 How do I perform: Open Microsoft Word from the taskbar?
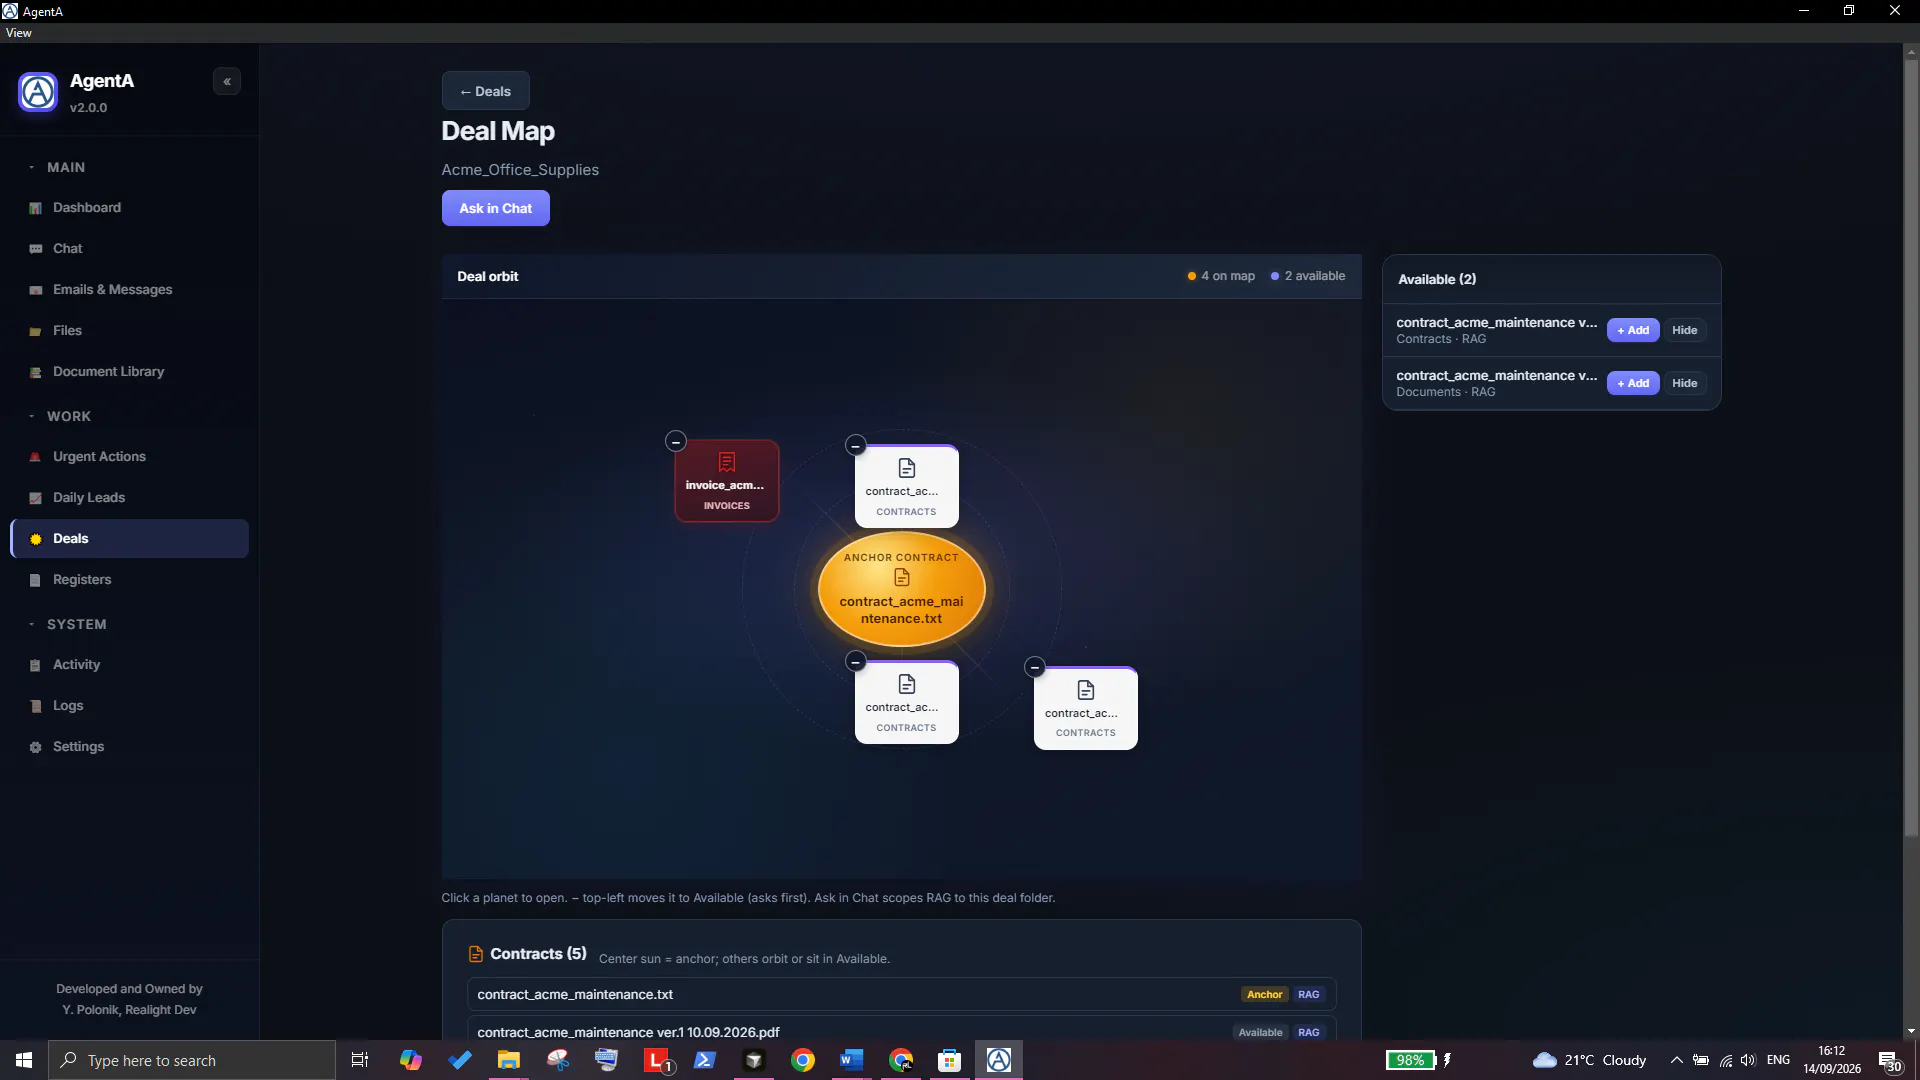(851, 1060)
